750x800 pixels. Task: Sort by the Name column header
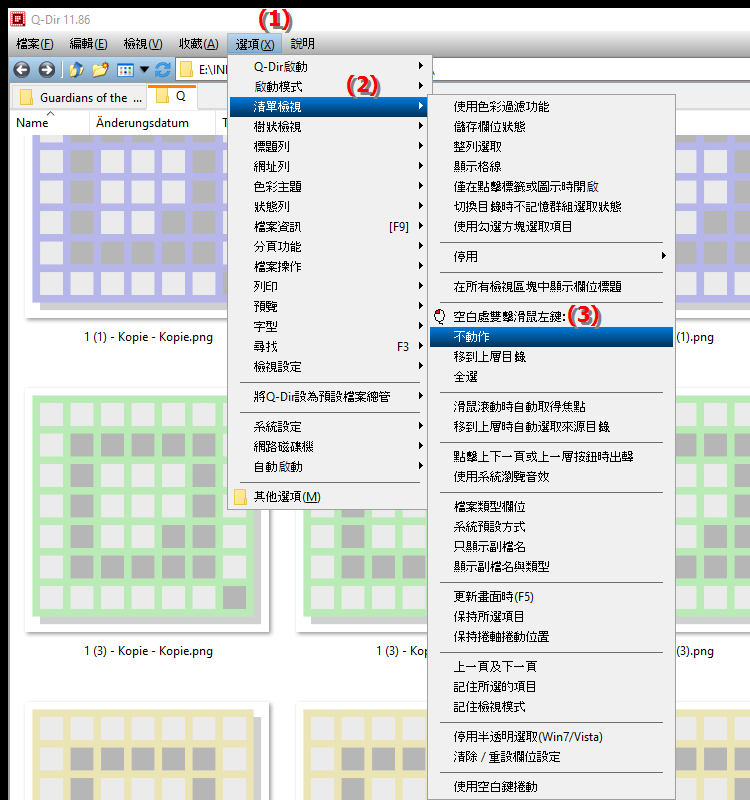pyautogui.click(x=49, y=123)
